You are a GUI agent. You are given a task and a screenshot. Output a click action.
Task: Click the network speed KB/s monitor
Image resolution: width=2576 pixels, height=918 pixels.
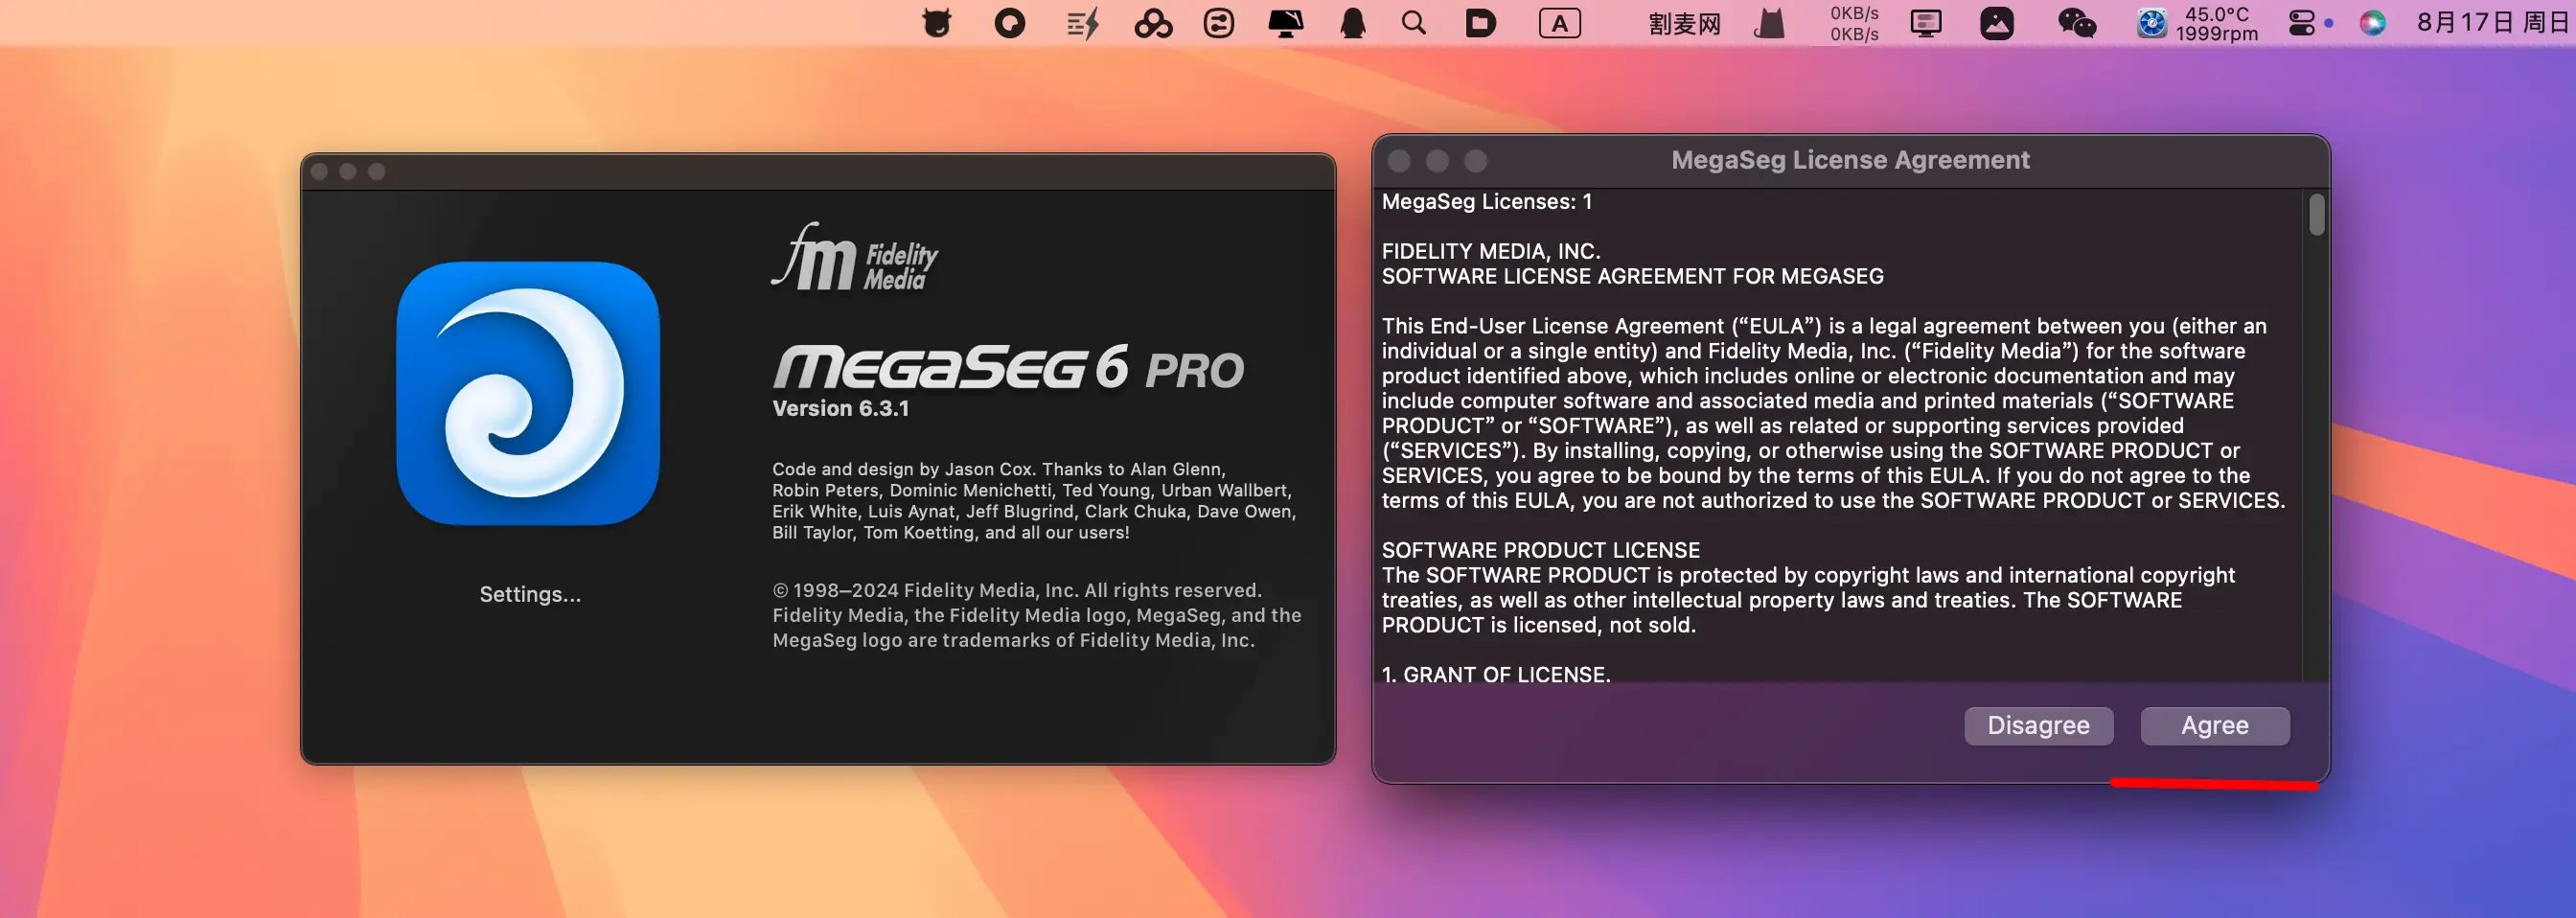tap(1853, 23)
